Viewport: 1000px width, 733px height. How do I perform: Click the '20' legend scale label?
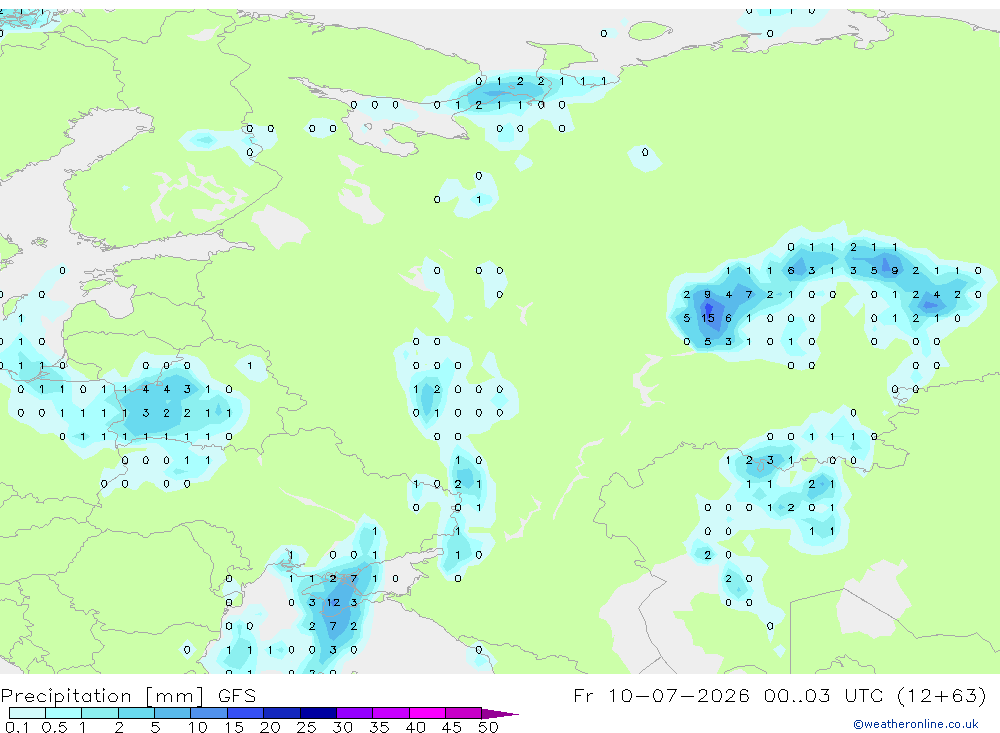point(270,727)
